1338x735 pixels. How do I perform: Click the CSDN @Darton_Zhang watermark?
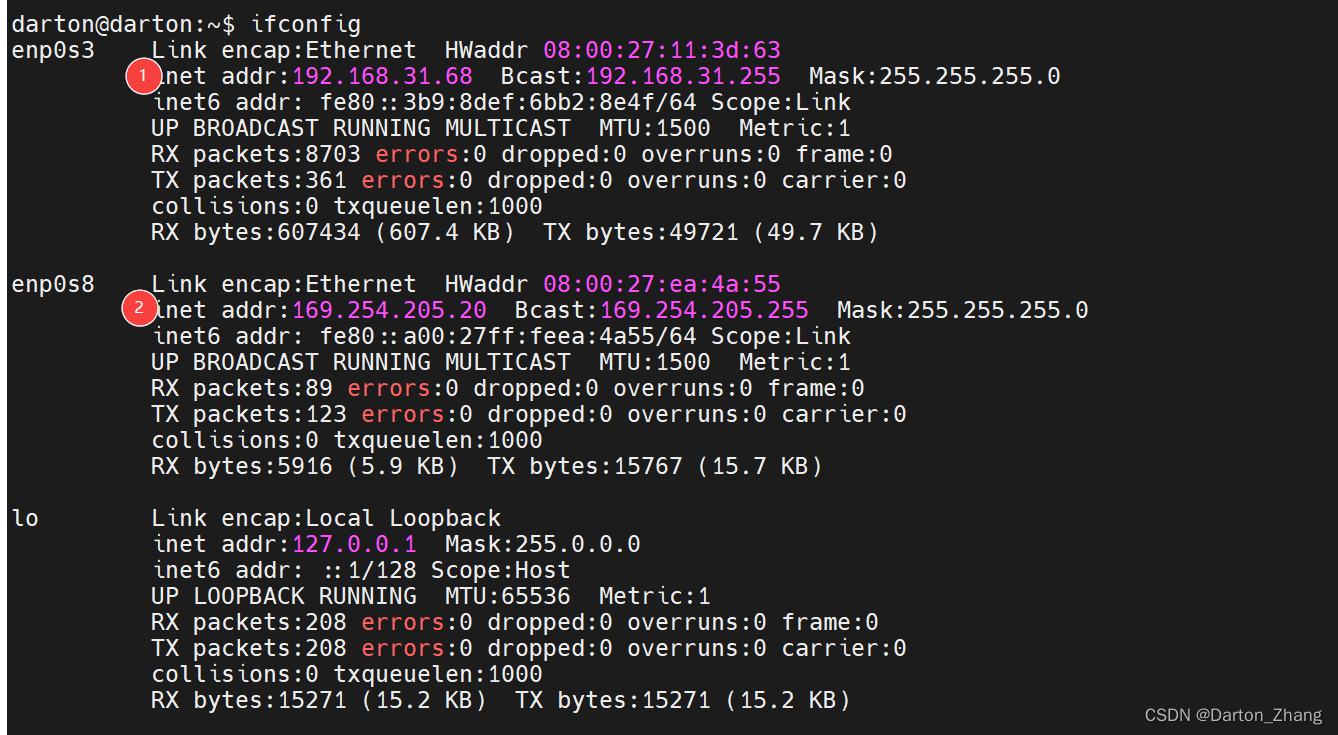[1233, 714]
